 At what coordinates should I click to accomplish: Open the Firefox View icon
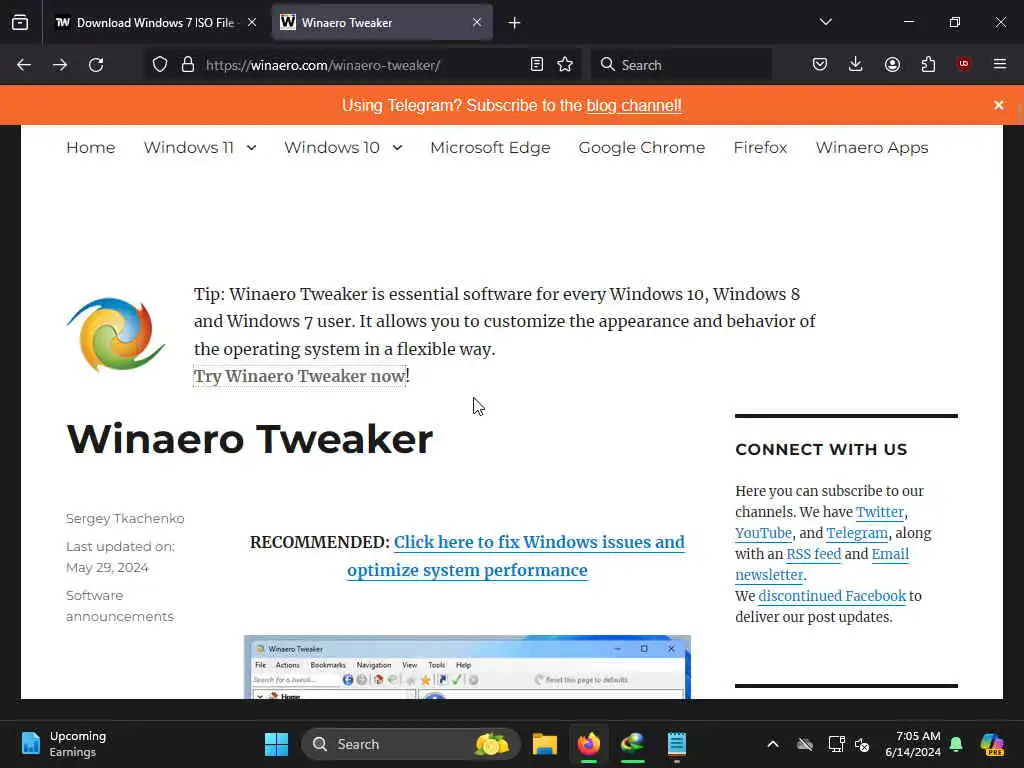[20, 22]
